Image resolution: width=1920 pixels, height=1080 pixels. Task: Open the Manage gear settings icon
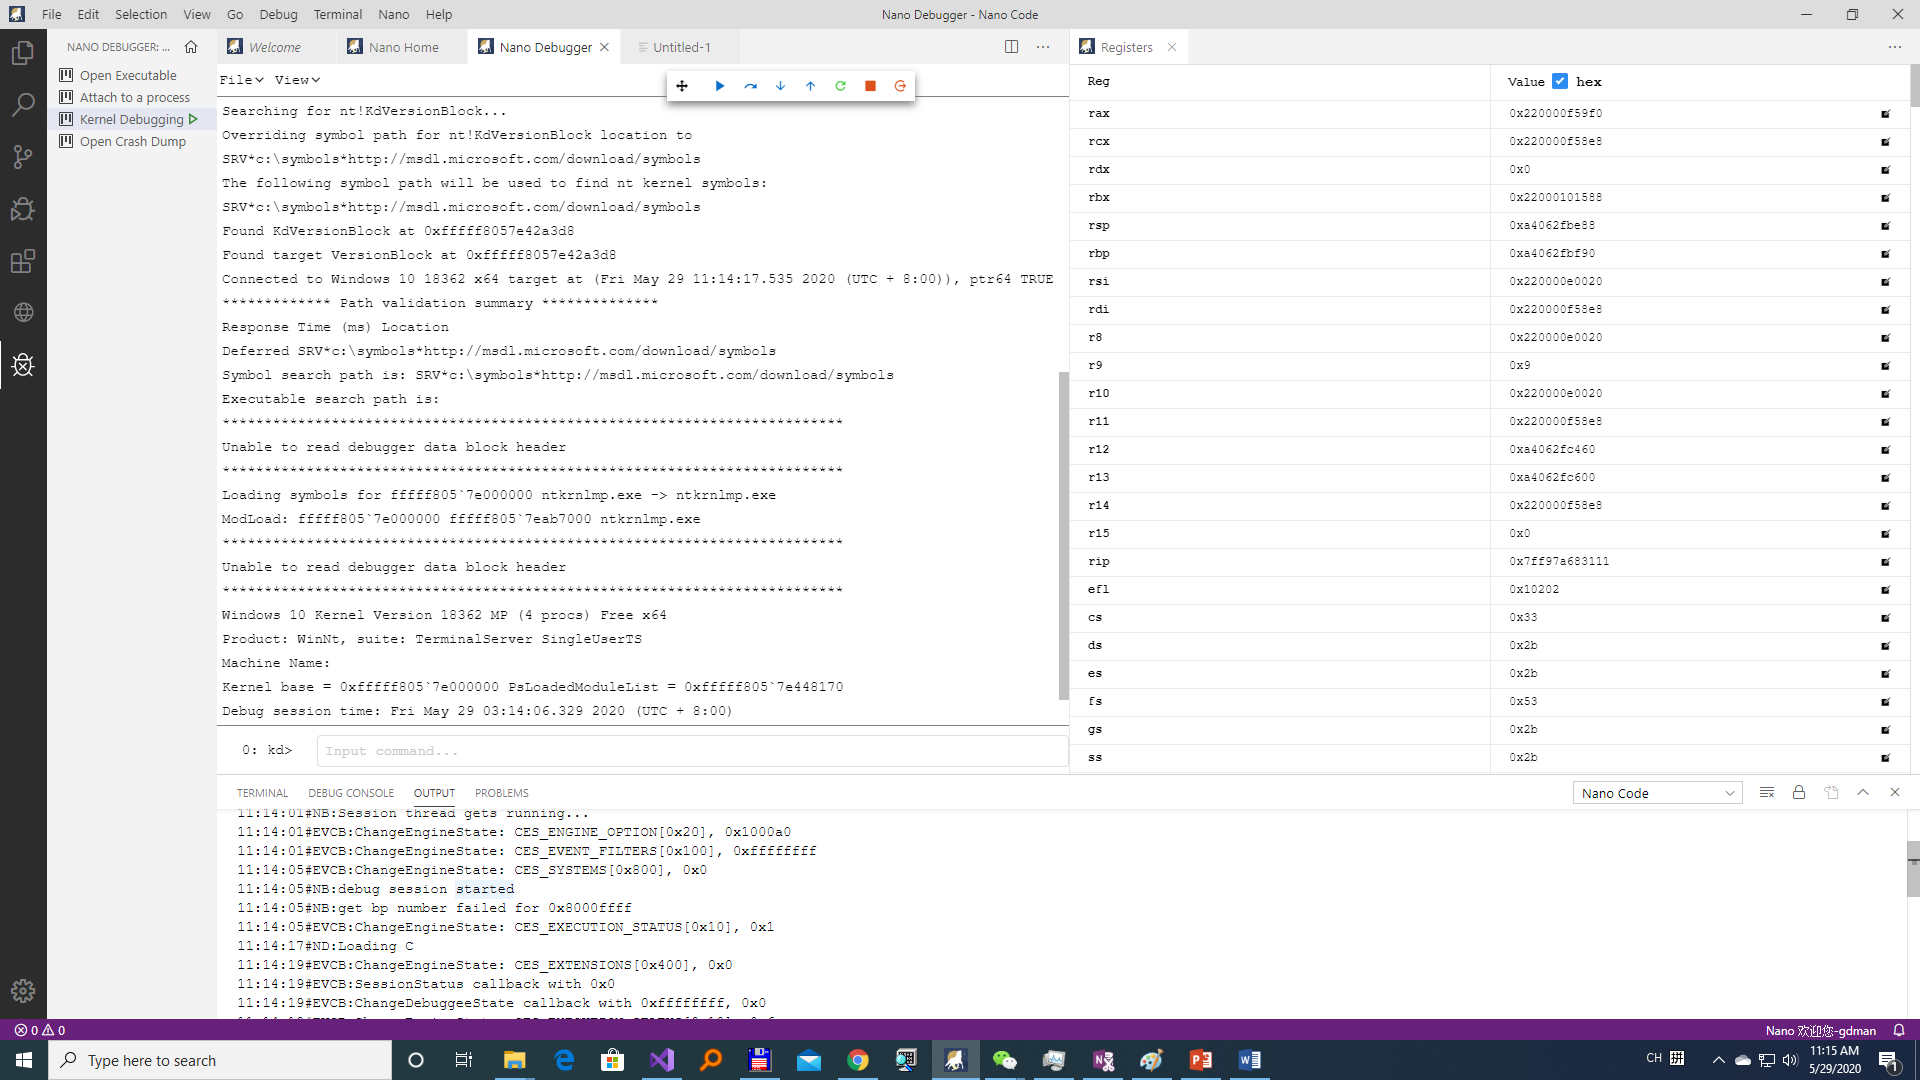click(x=23, y=991)
